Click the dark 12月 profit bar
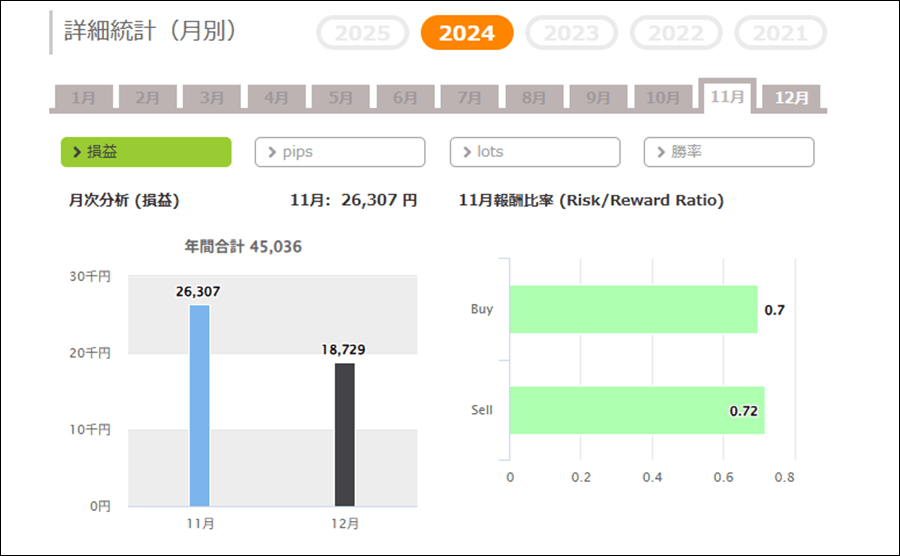This screenshot has height=556, width=900. 344,434
